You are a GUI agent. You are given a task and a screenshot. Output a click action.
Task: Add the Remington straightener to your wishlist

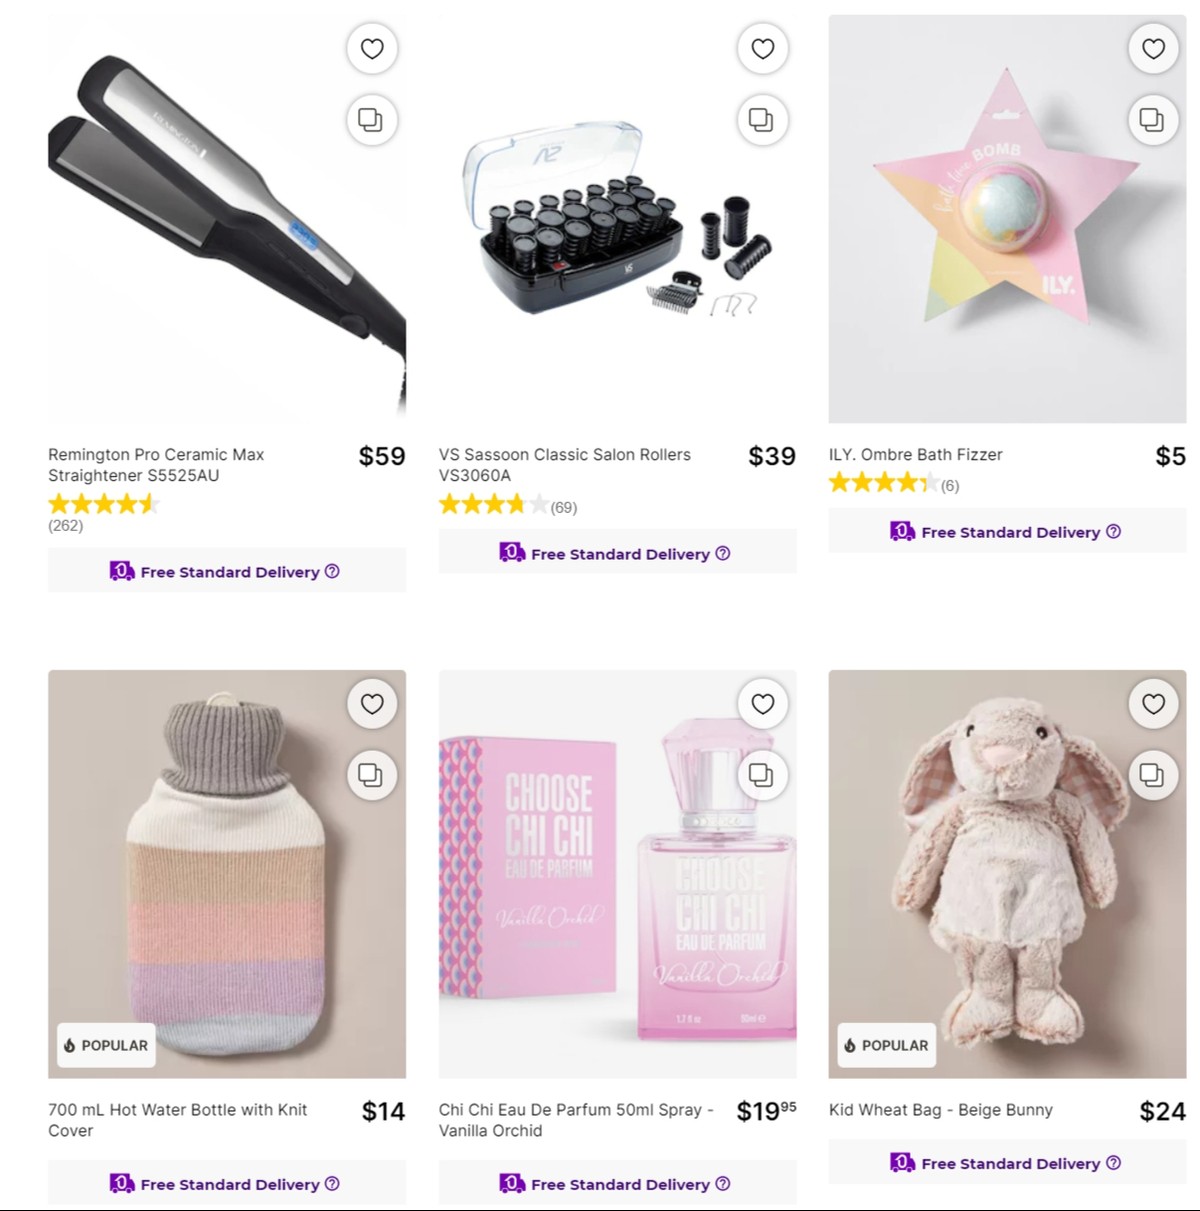coord(371,48)
